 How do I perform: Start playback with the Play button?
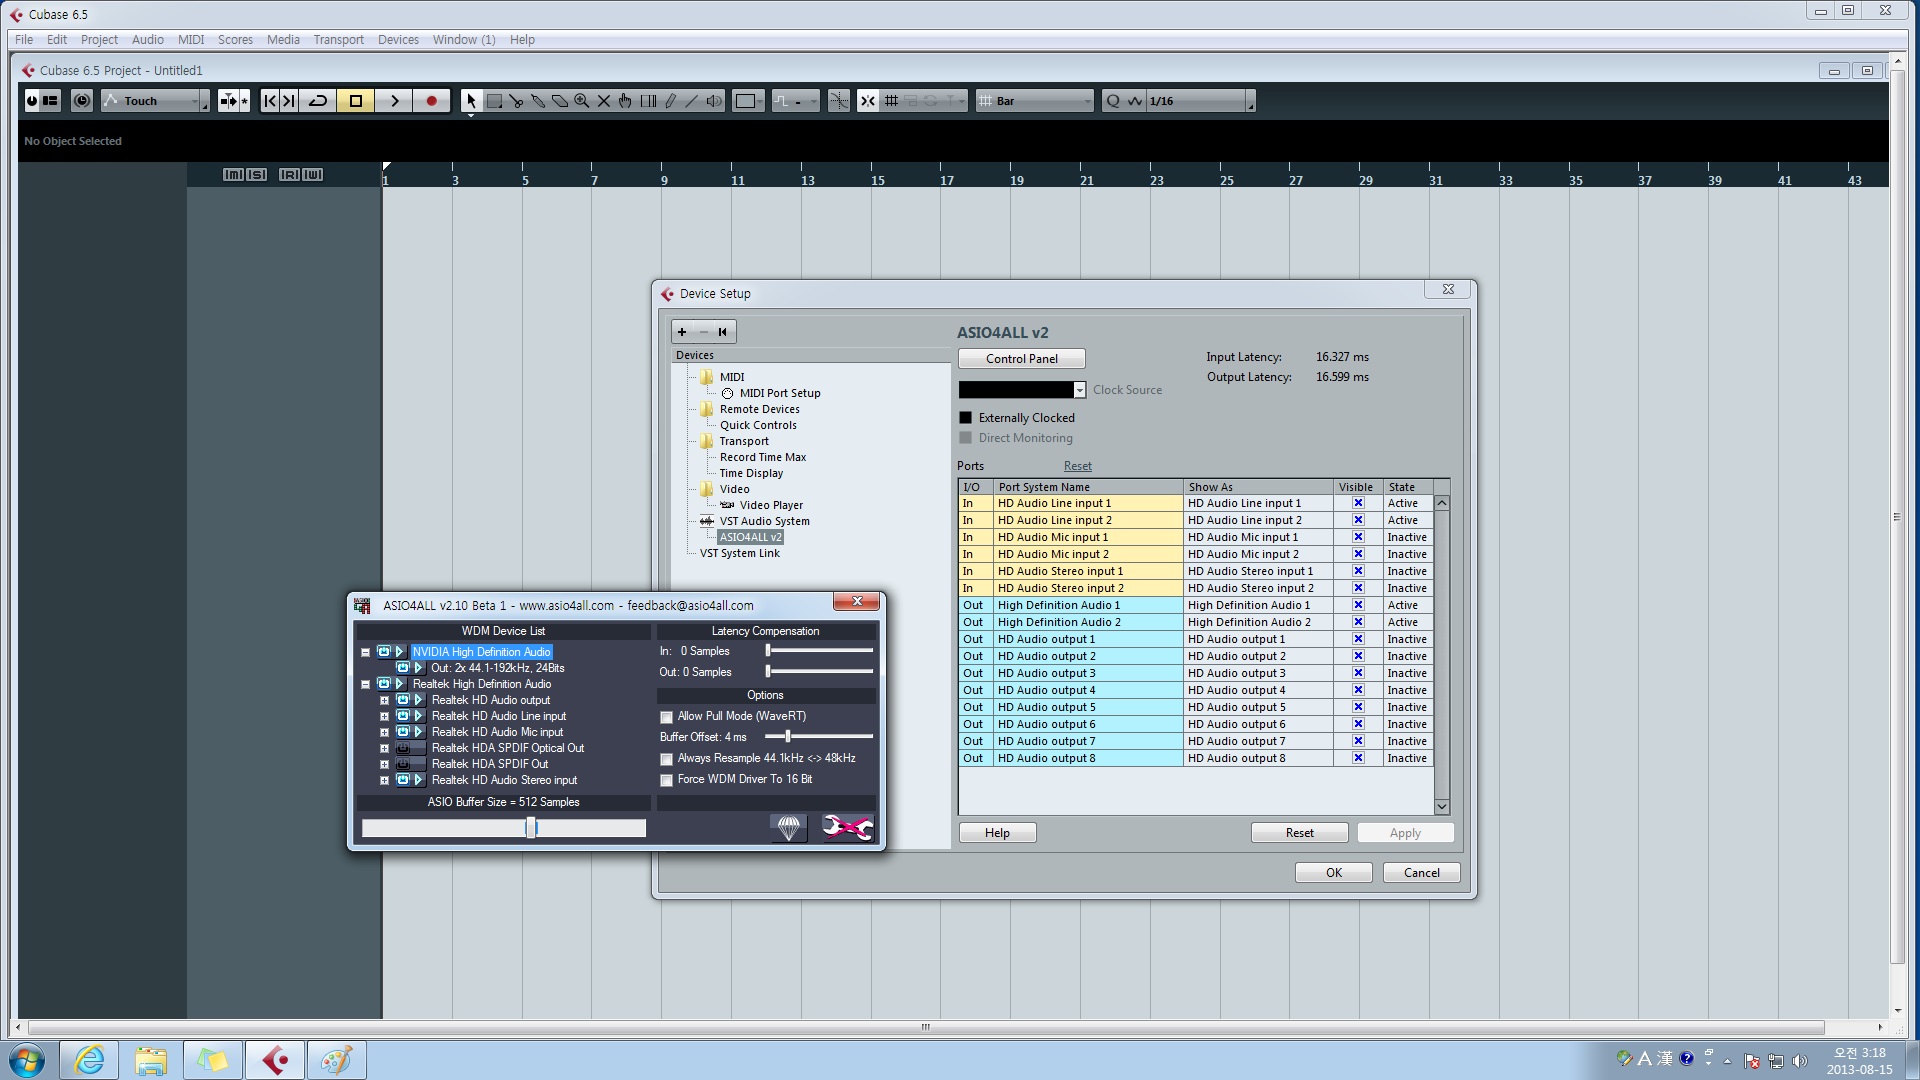click(x=394, y=101)
